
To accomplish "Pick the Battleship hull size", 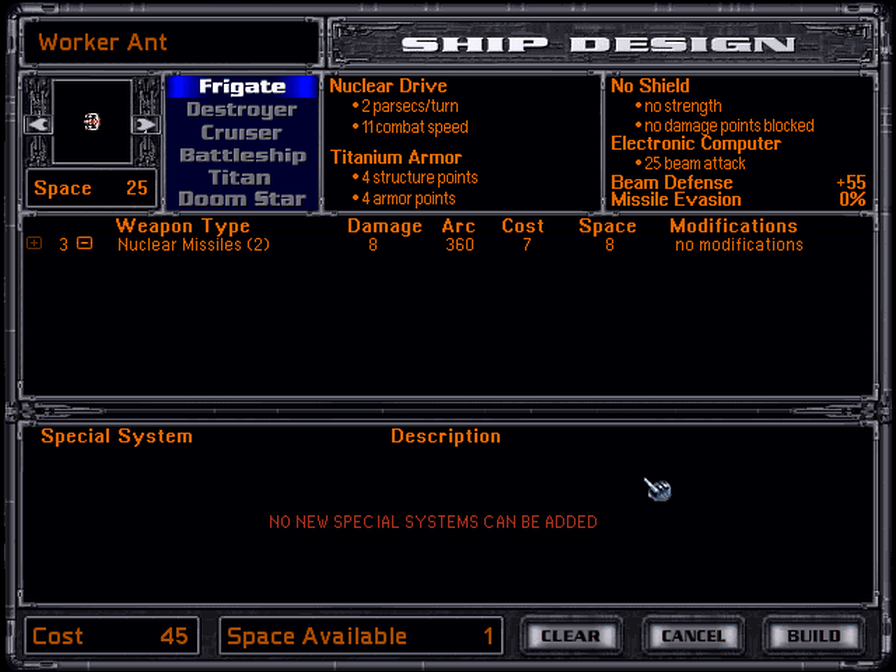I will (242, 155).
